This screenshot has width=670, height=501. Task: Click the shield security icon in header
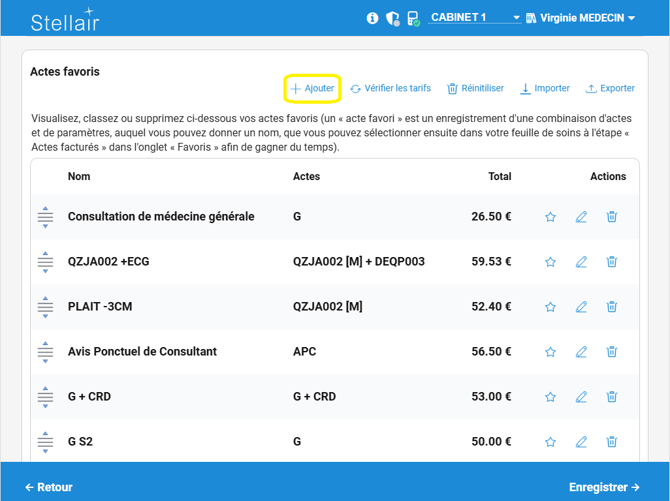[392, 18]
